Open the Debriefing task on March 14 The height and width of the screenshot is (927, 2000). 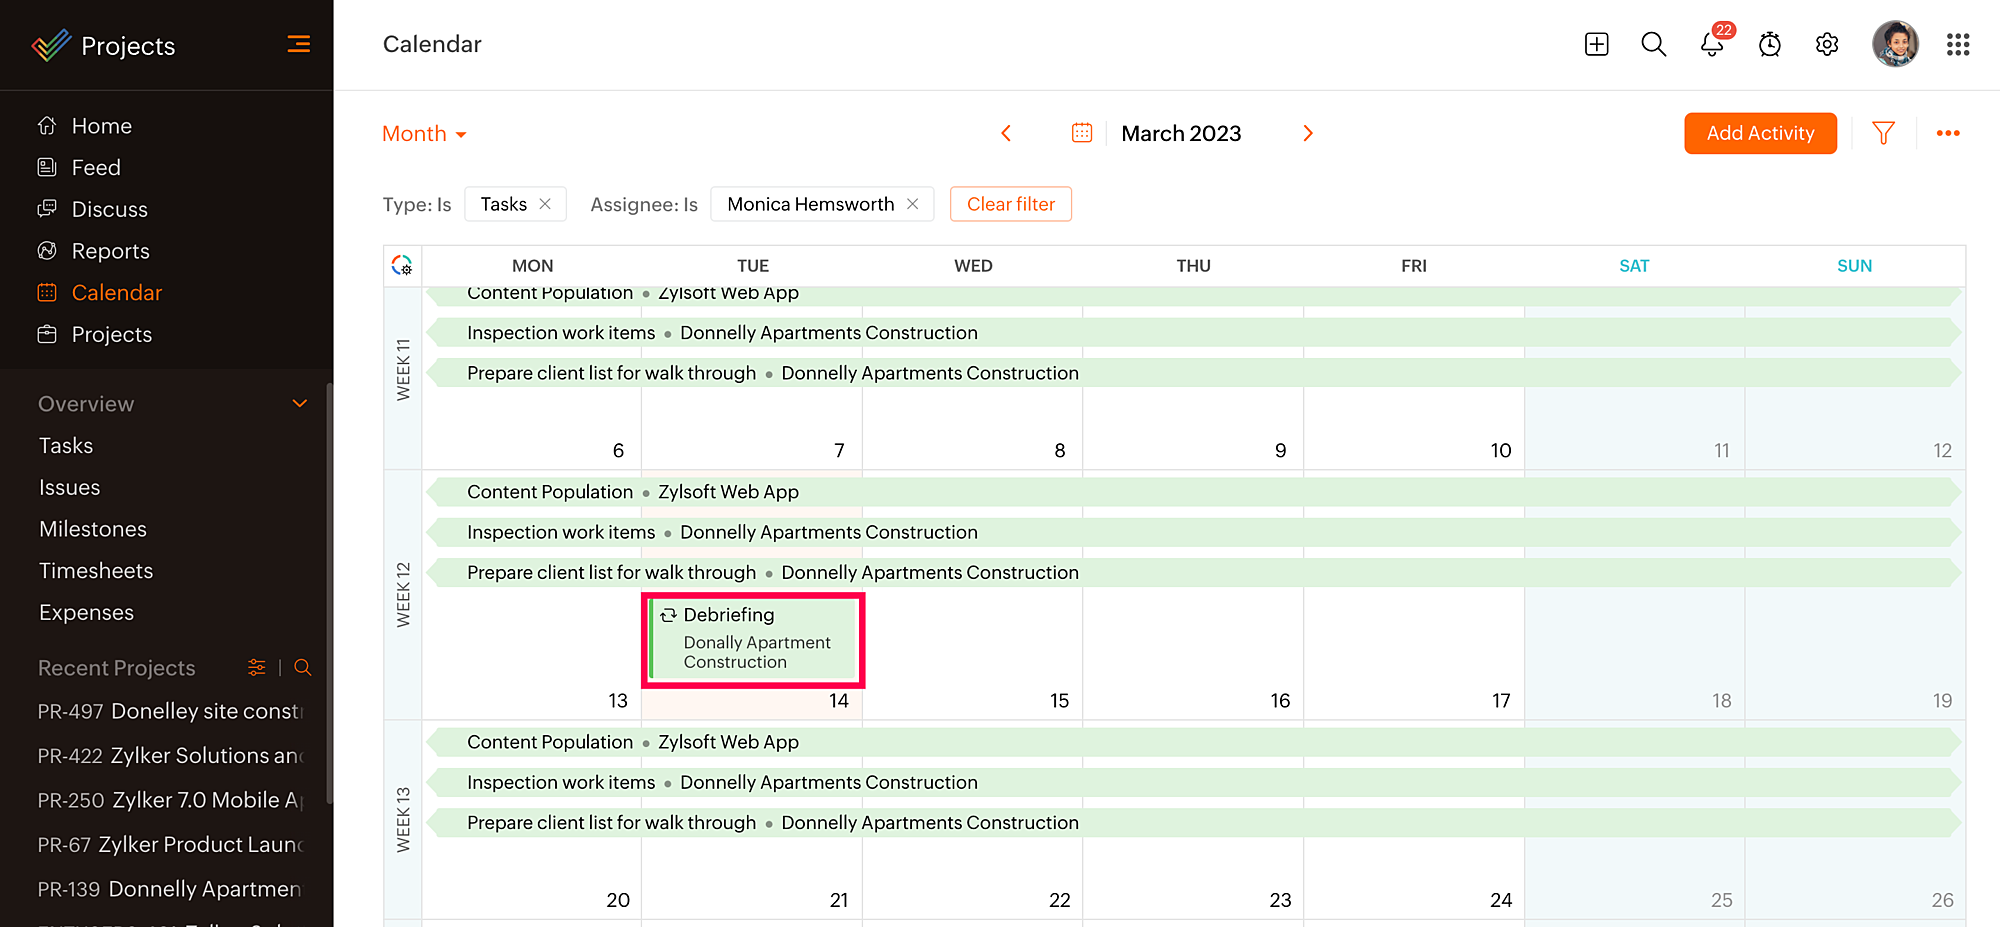(753, 639)
